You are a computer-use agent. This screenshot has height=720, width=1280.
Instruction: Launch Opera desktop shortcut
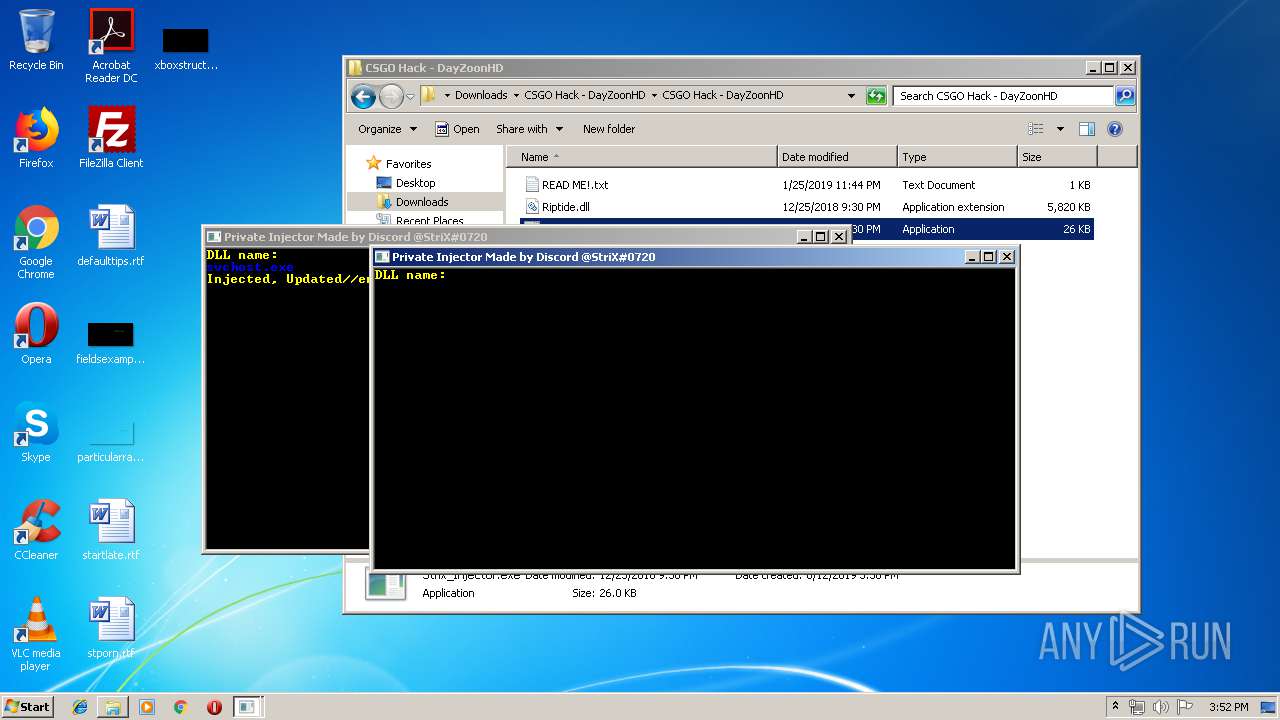tap(36, 334)
